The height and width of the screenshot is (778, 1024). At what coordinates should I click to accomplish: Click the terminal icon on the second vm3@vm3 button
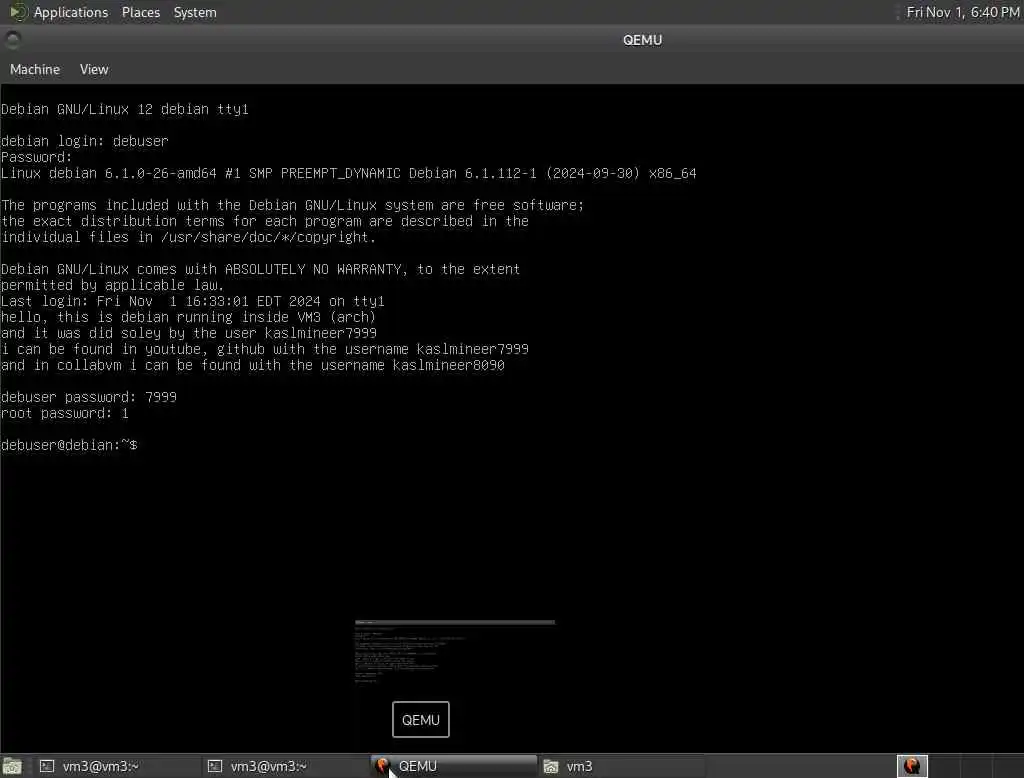tap(215, 766)
